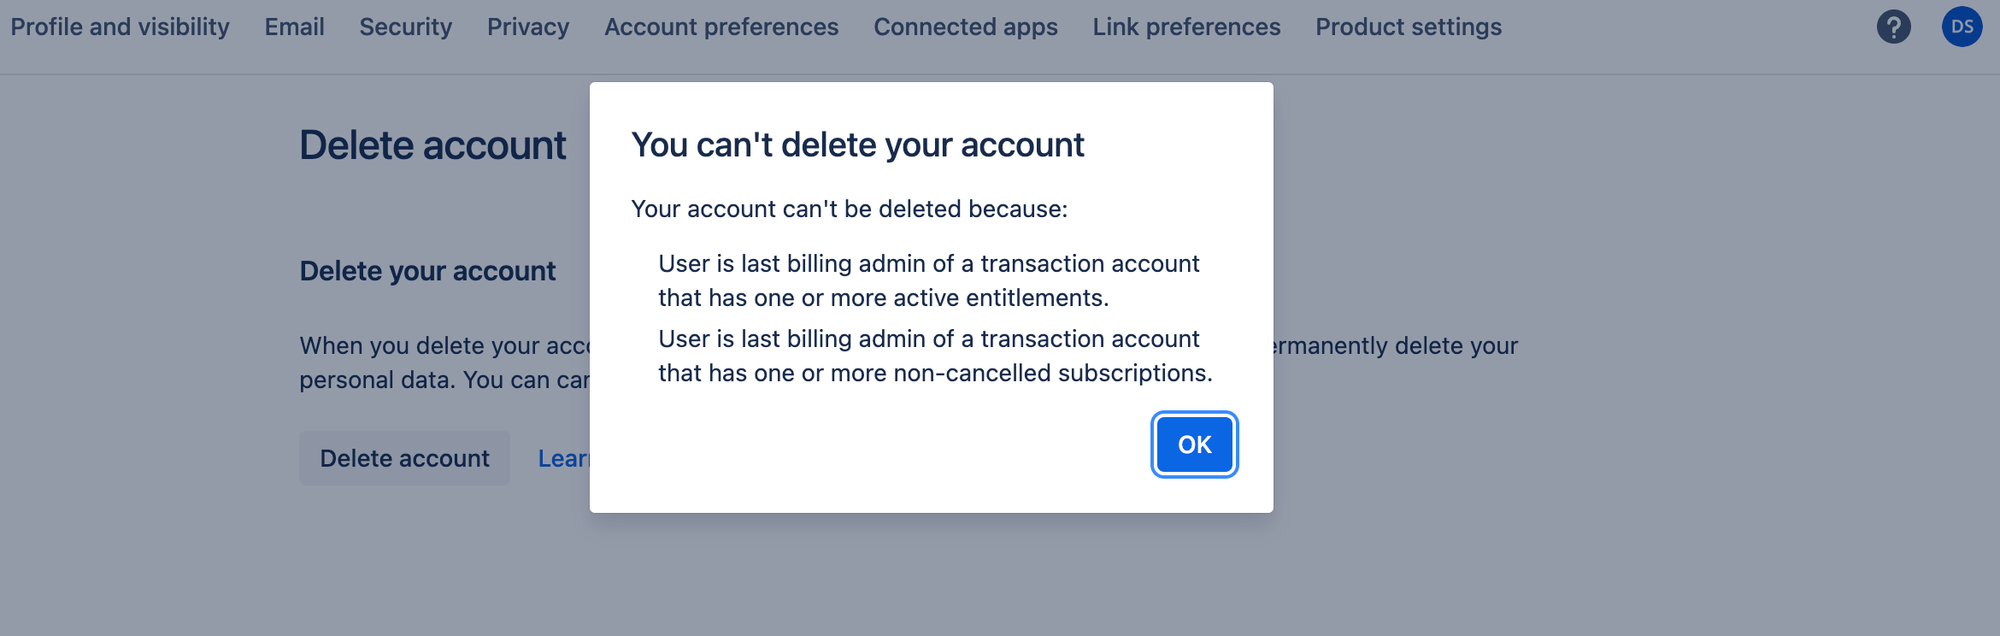Select the non-cancelled subscriptions reason text
This screenshot has height=636, width=2000.
(935, 356)
